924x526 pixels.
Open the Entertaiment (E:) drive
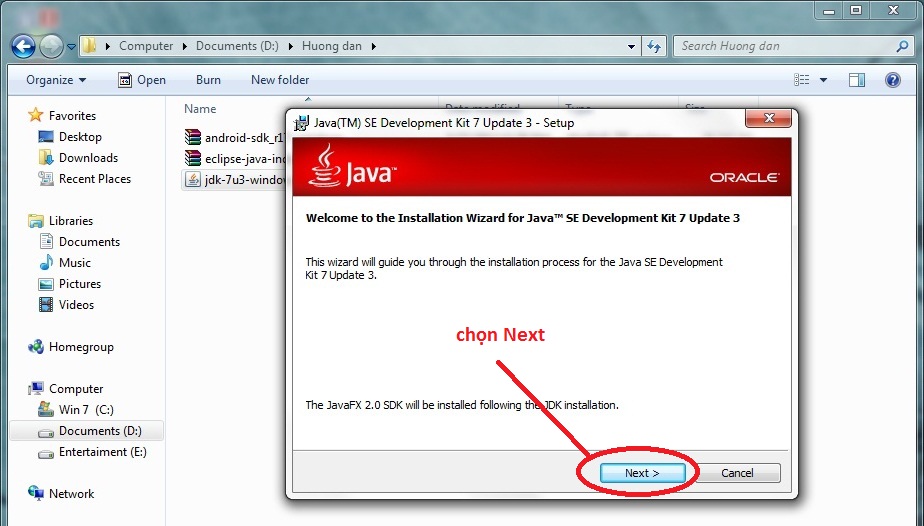pos(93,452)
